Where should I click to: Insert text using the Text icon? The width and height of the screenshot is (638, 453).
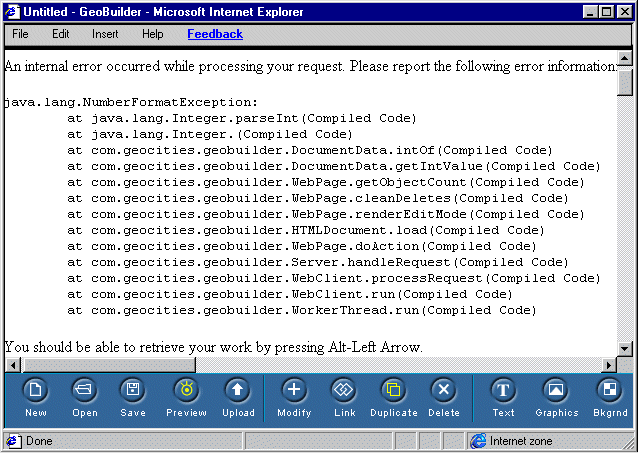click(x=503, y=390)
